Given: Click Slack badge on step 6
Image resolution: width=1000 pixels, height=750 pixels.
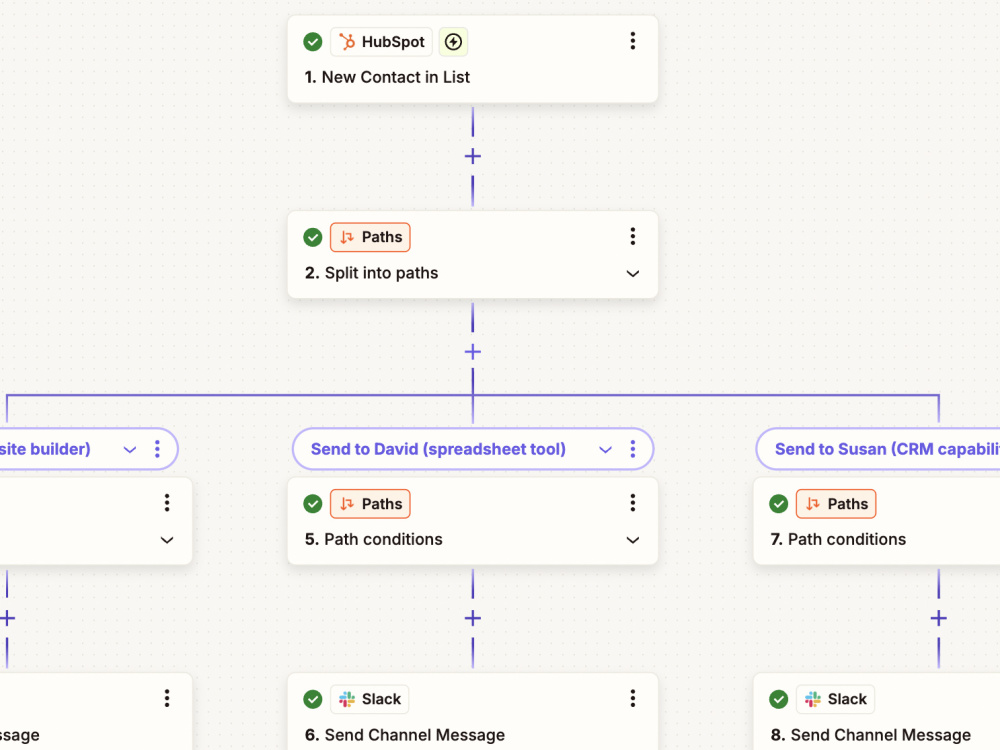Looking at the screenshot, I should [370, 699].
